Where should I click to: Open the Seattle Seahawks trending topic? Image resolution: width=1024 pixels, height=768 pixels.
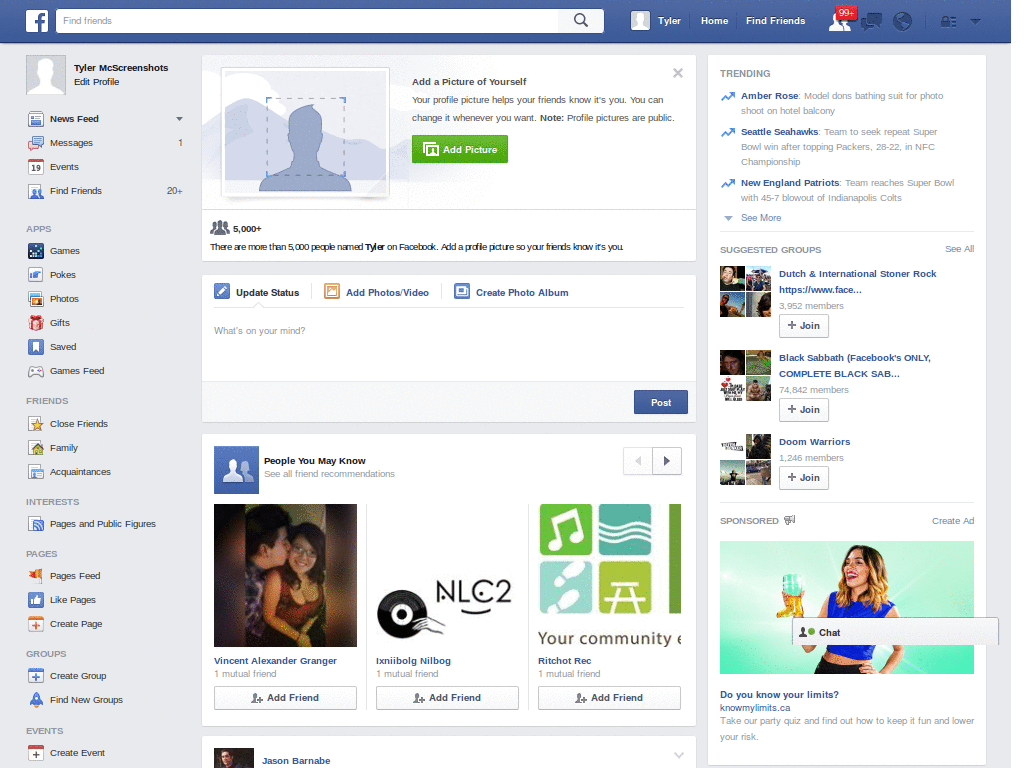pos(779,132)
